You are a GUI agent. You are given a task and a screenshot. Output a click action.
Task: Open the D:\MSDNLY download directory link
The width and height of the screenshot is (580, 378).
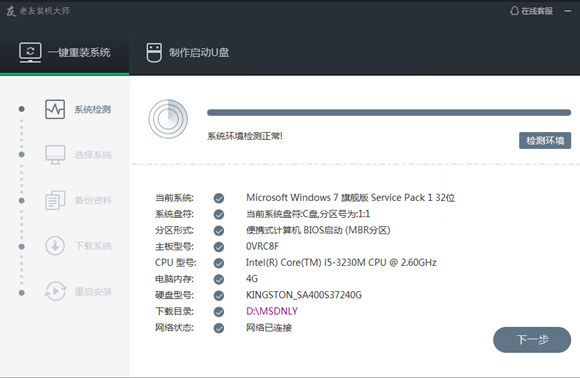point(272,311)
